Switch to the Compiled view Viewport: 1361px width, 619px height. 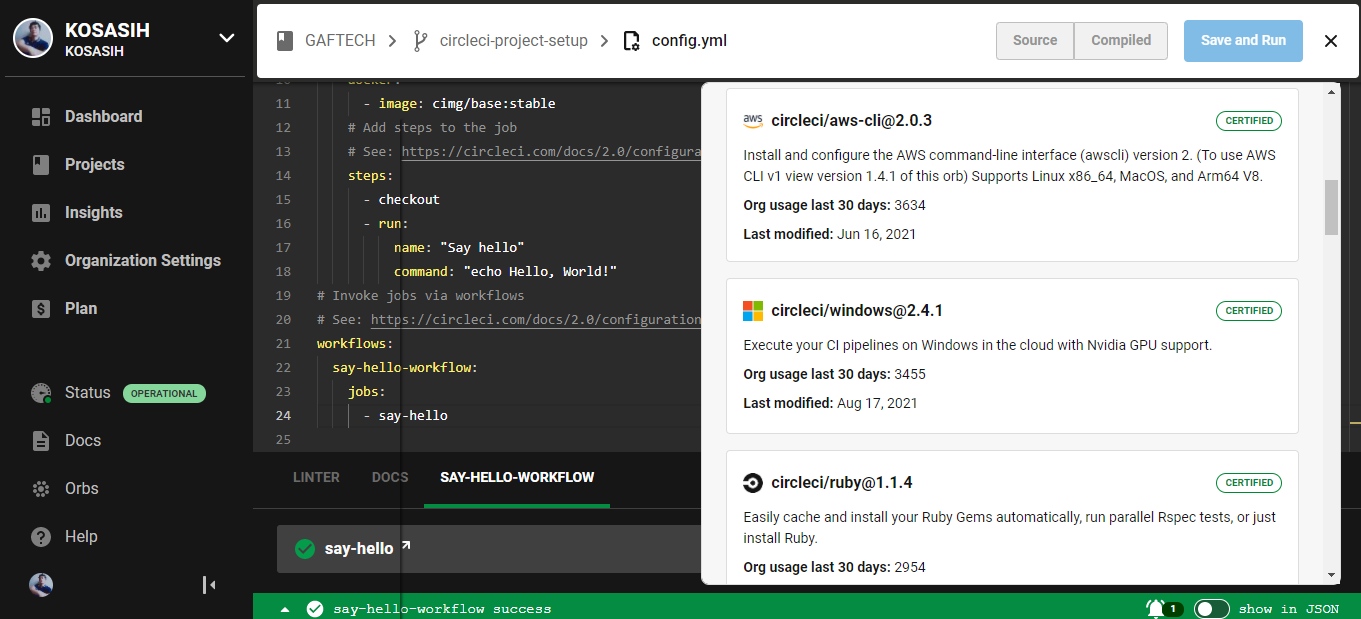pyautogui.click(x=1121, y=41)
